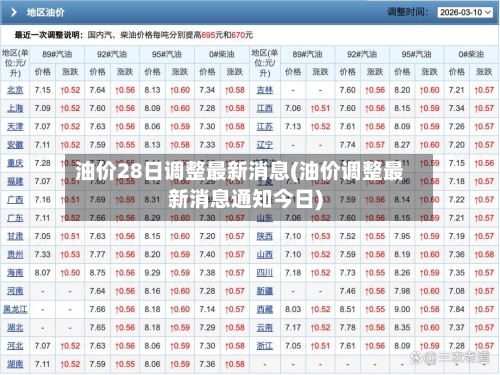
Task: Click 贵州's 0# diesel price 7.40
Action: tap(207, 255)
